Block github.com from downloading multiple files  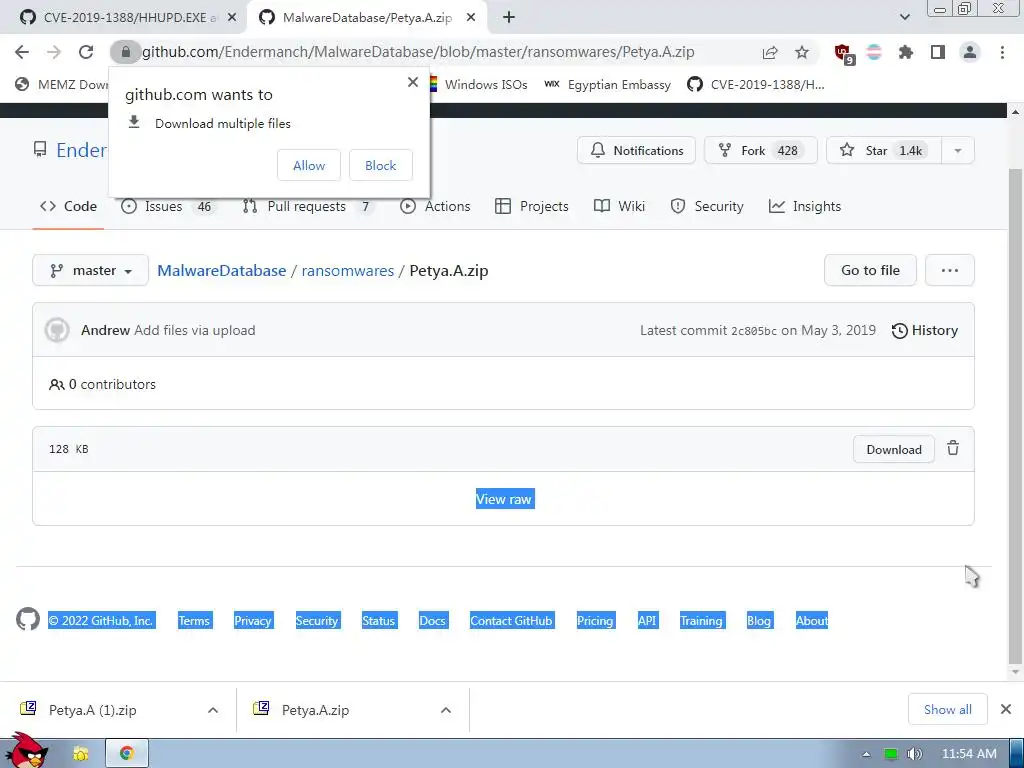point(381,165)
